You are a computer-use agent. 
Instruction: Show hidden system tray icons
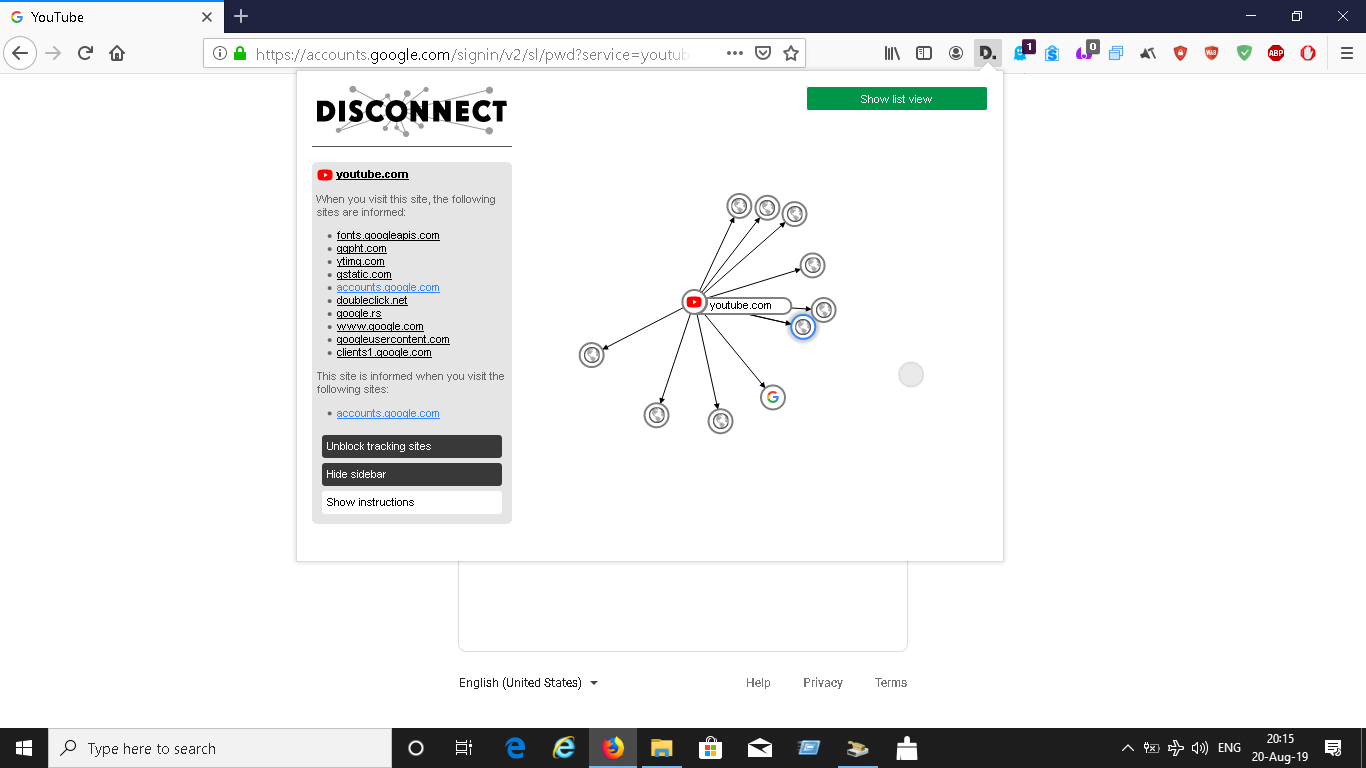coord(1128,748)
